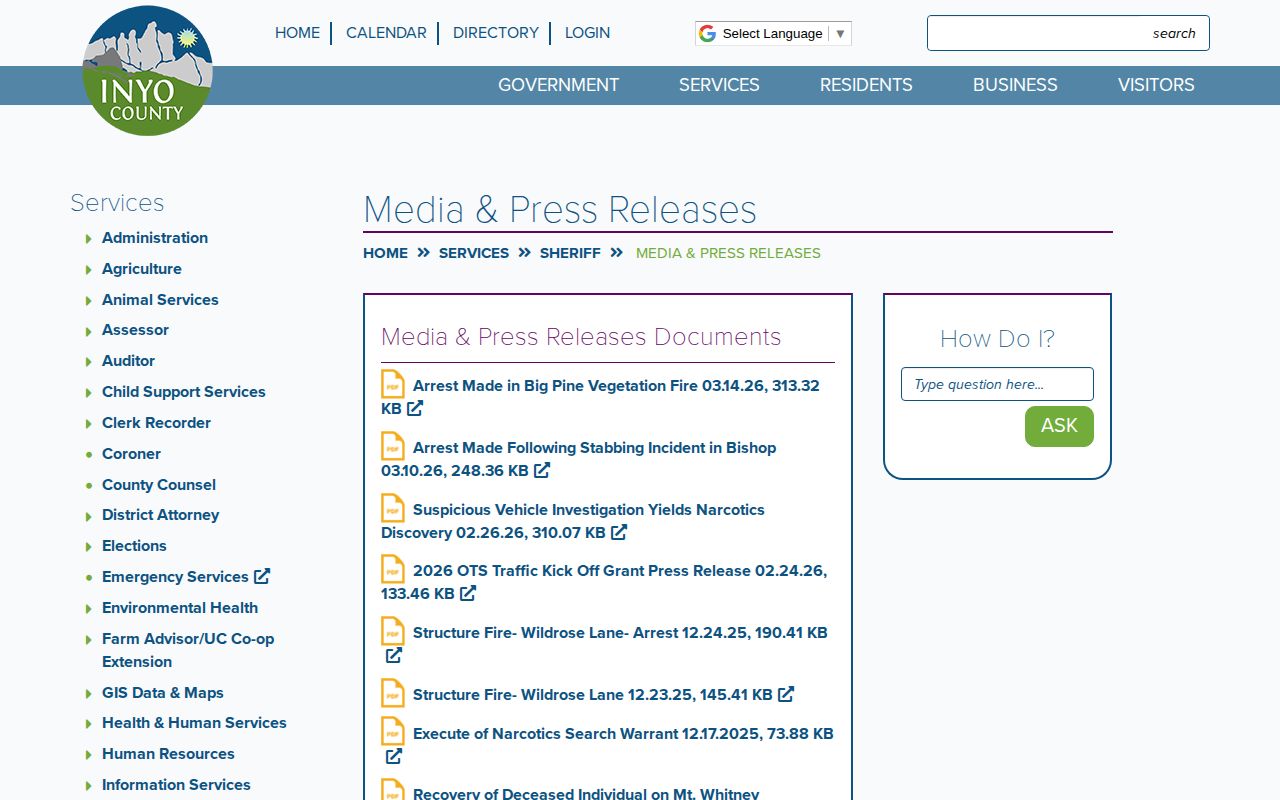This screenshot has width=1280, height=800.
Task: Go to Home in top navigation
Action: pyautogui.click(x=297, y=33)
